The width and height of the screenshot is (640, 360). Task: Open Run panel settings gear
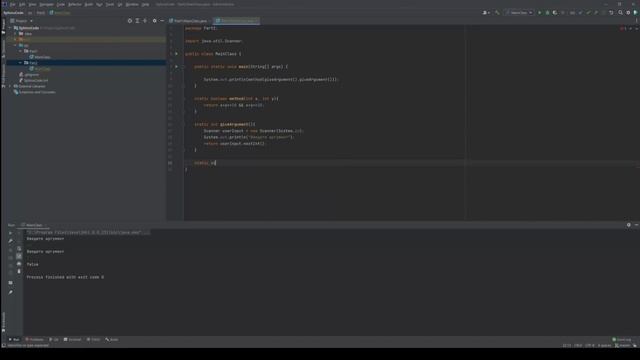click(x=629, y=225)
